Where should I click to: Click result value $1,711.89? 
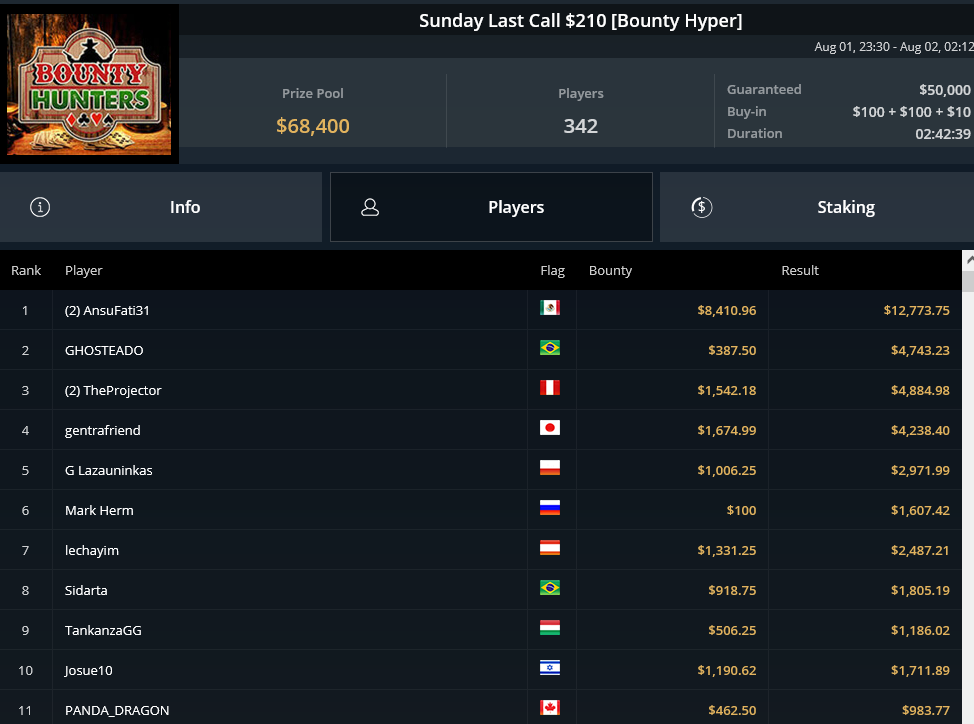coord(921,670)
